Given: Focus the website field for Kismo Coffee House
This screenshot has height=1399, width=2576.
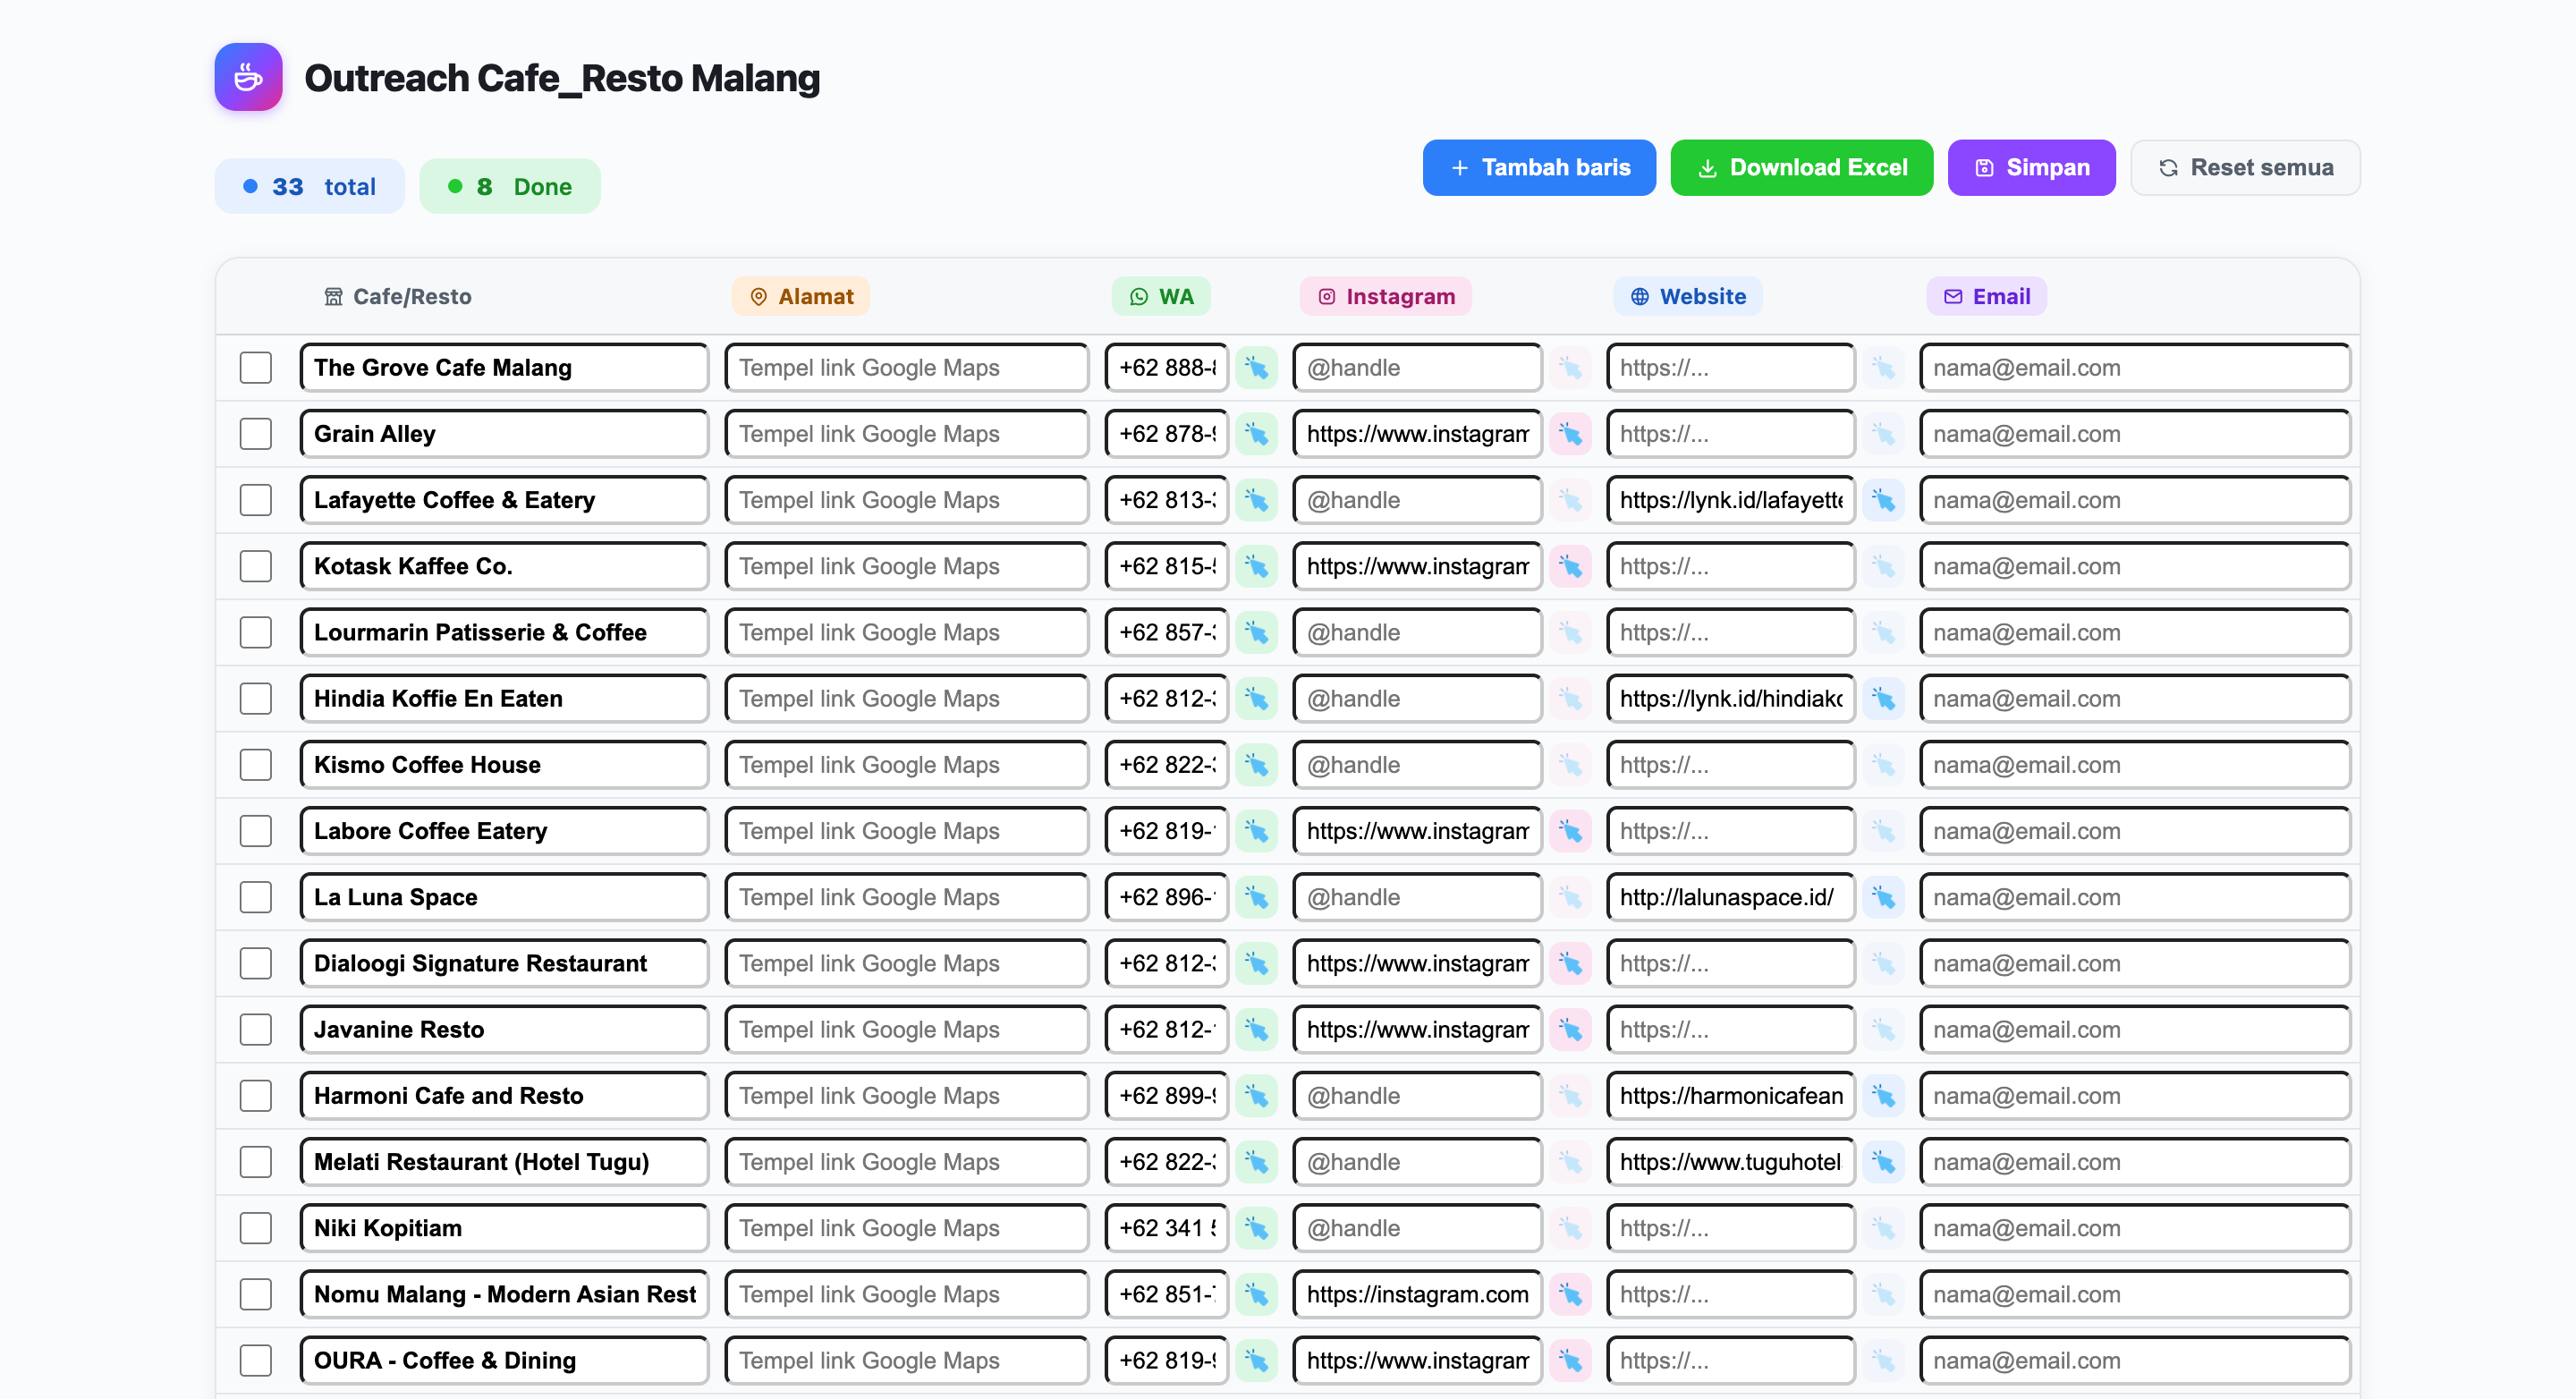Looking at the screenshot, I should click(x=1730, y=765).
